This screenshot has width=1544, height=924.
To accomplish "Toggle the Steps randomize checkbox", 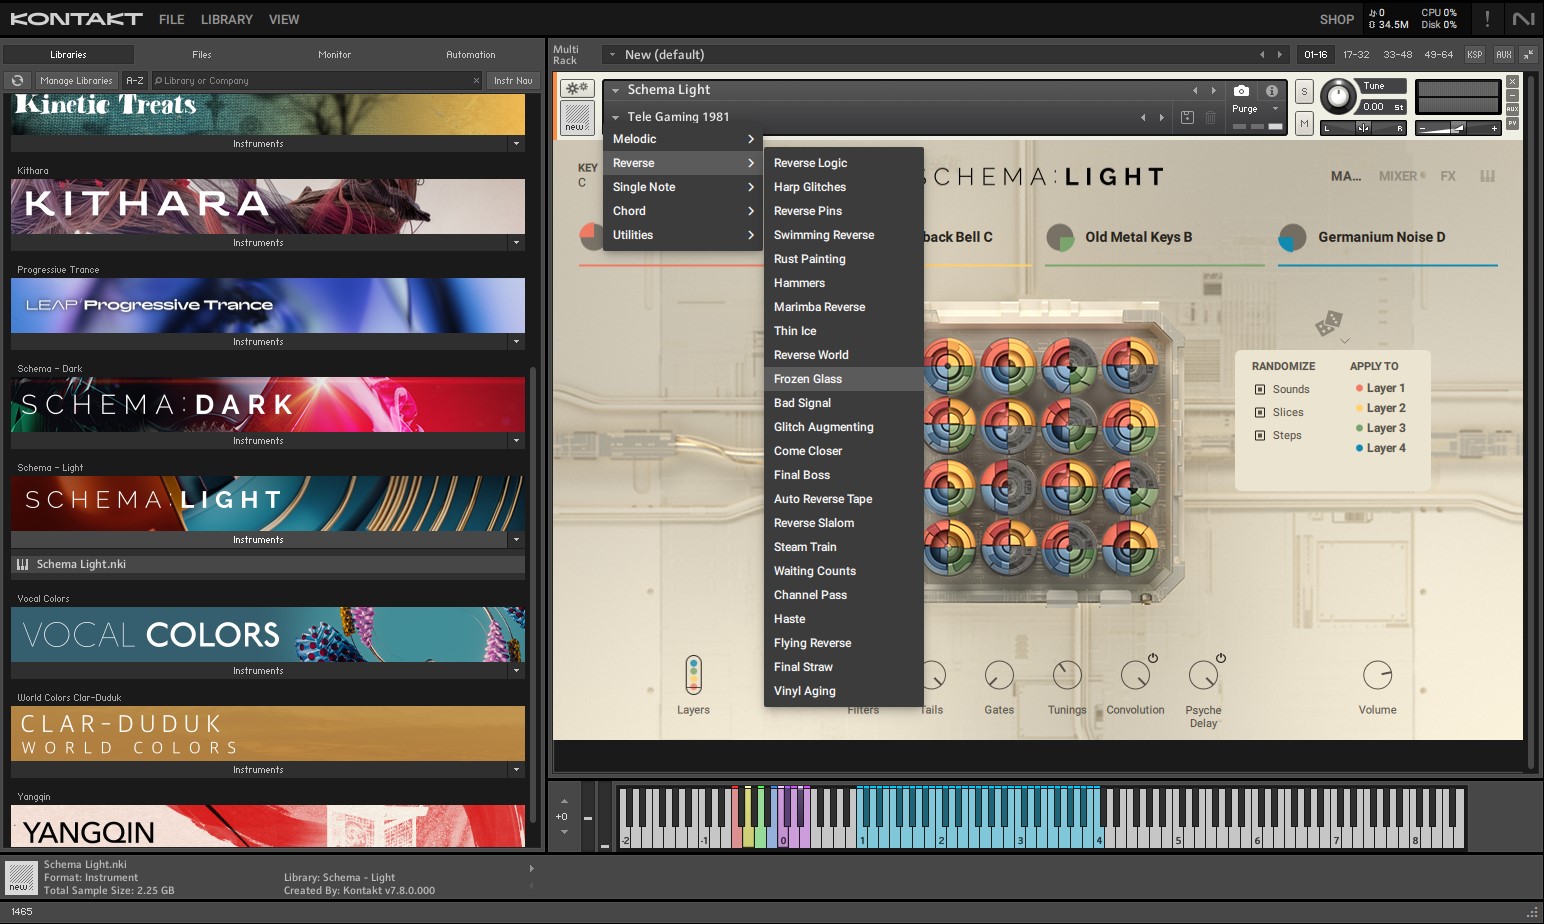I will (1260, 436).
